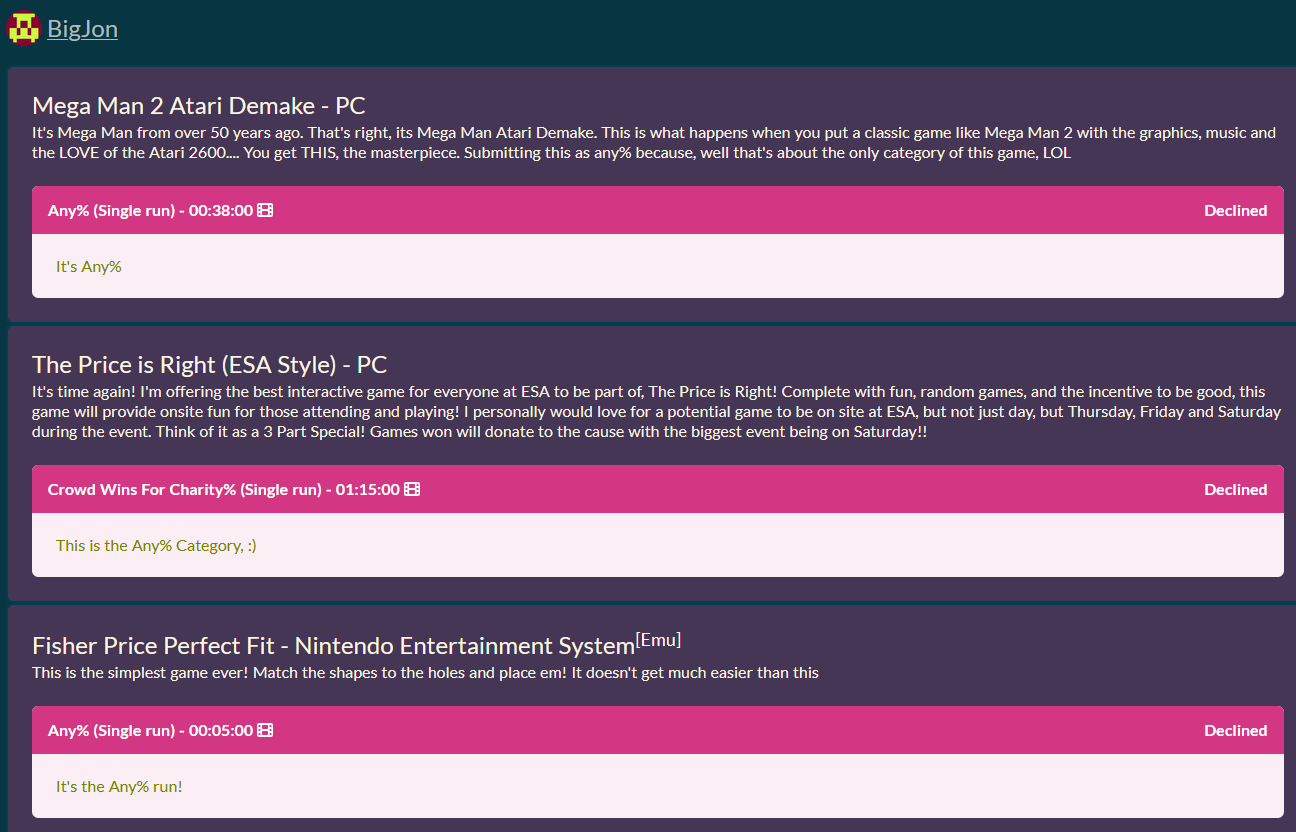Click the "It's Any%" category description
1296x832 pixels.
click(88, 266)
